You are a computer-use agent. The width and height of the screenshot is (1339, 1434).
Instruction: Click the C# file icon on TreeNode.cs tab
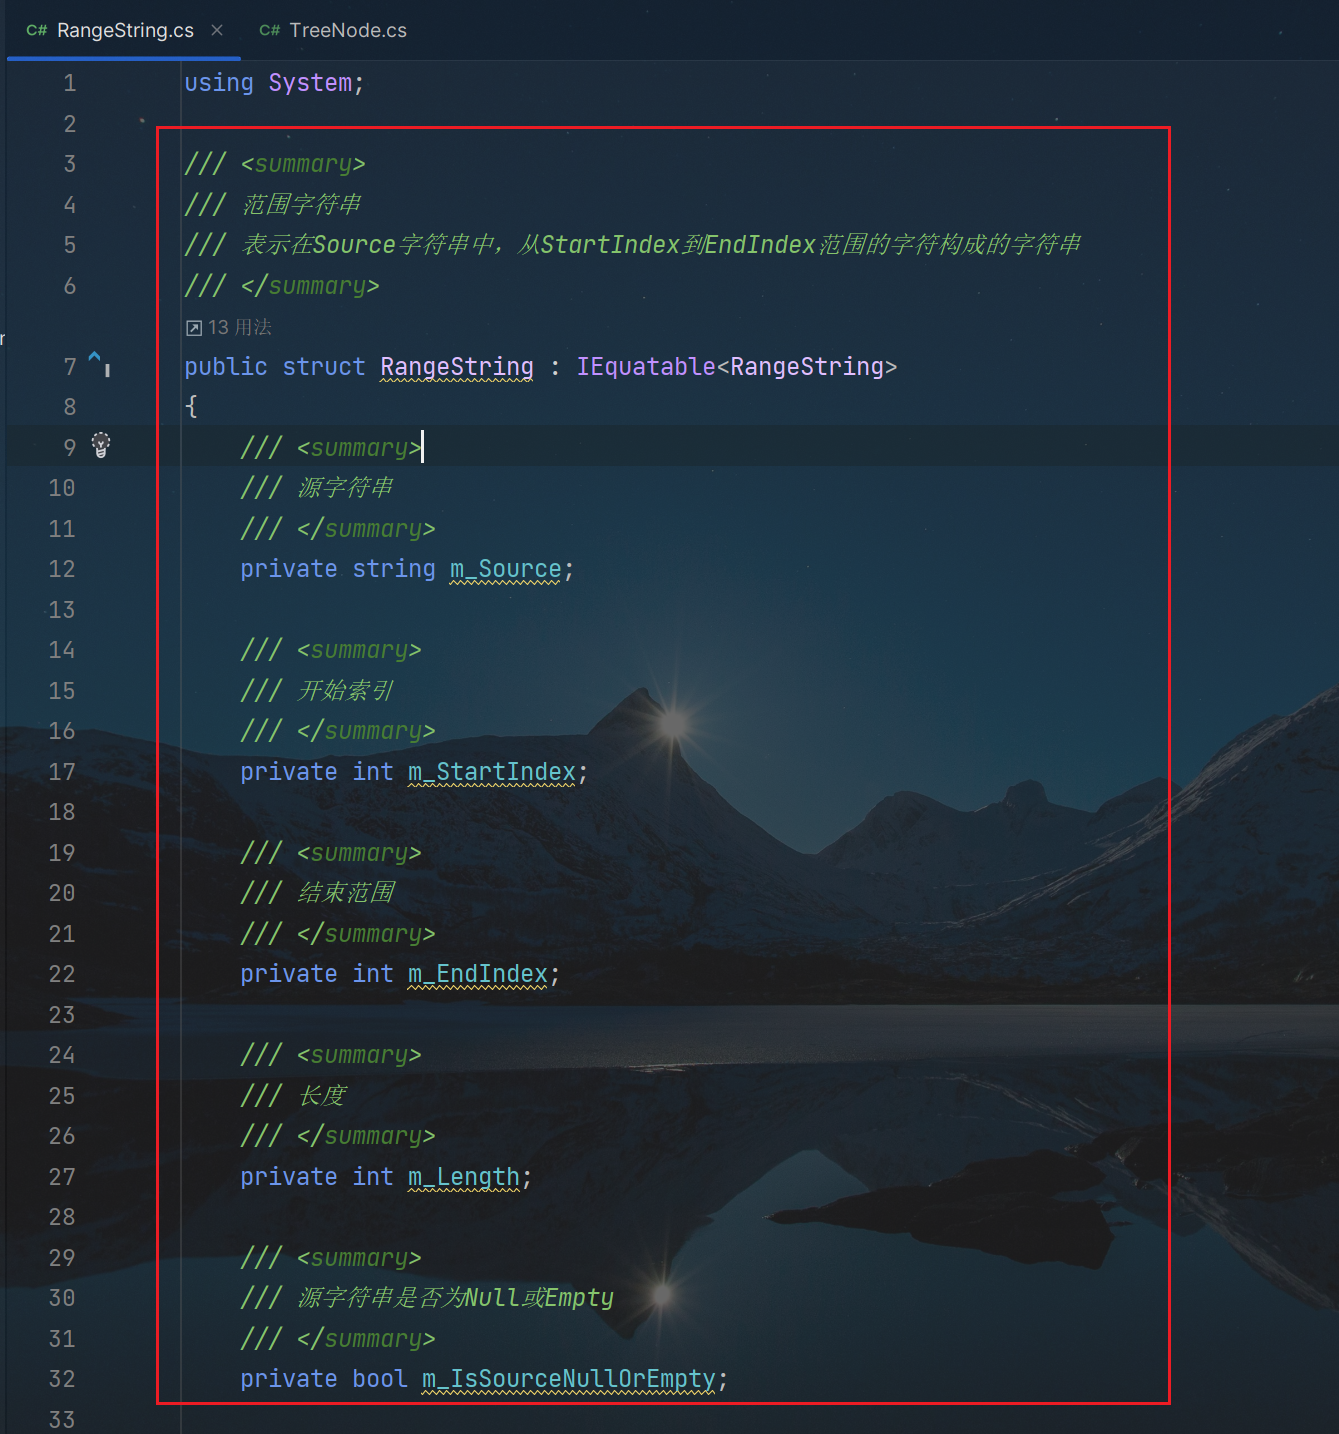269,30
